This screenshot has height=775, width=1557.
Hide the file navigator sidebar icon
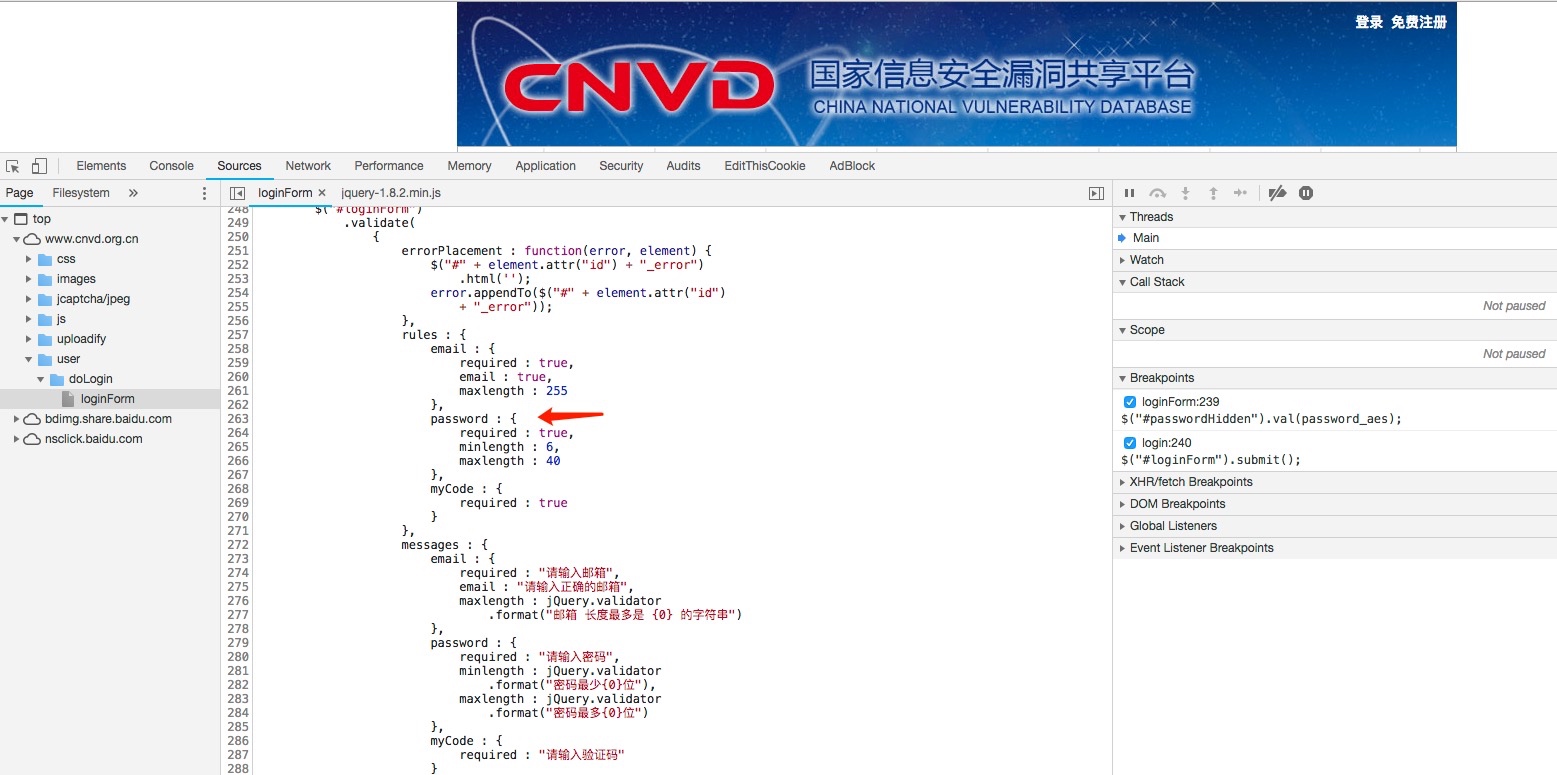click(237, 193)
